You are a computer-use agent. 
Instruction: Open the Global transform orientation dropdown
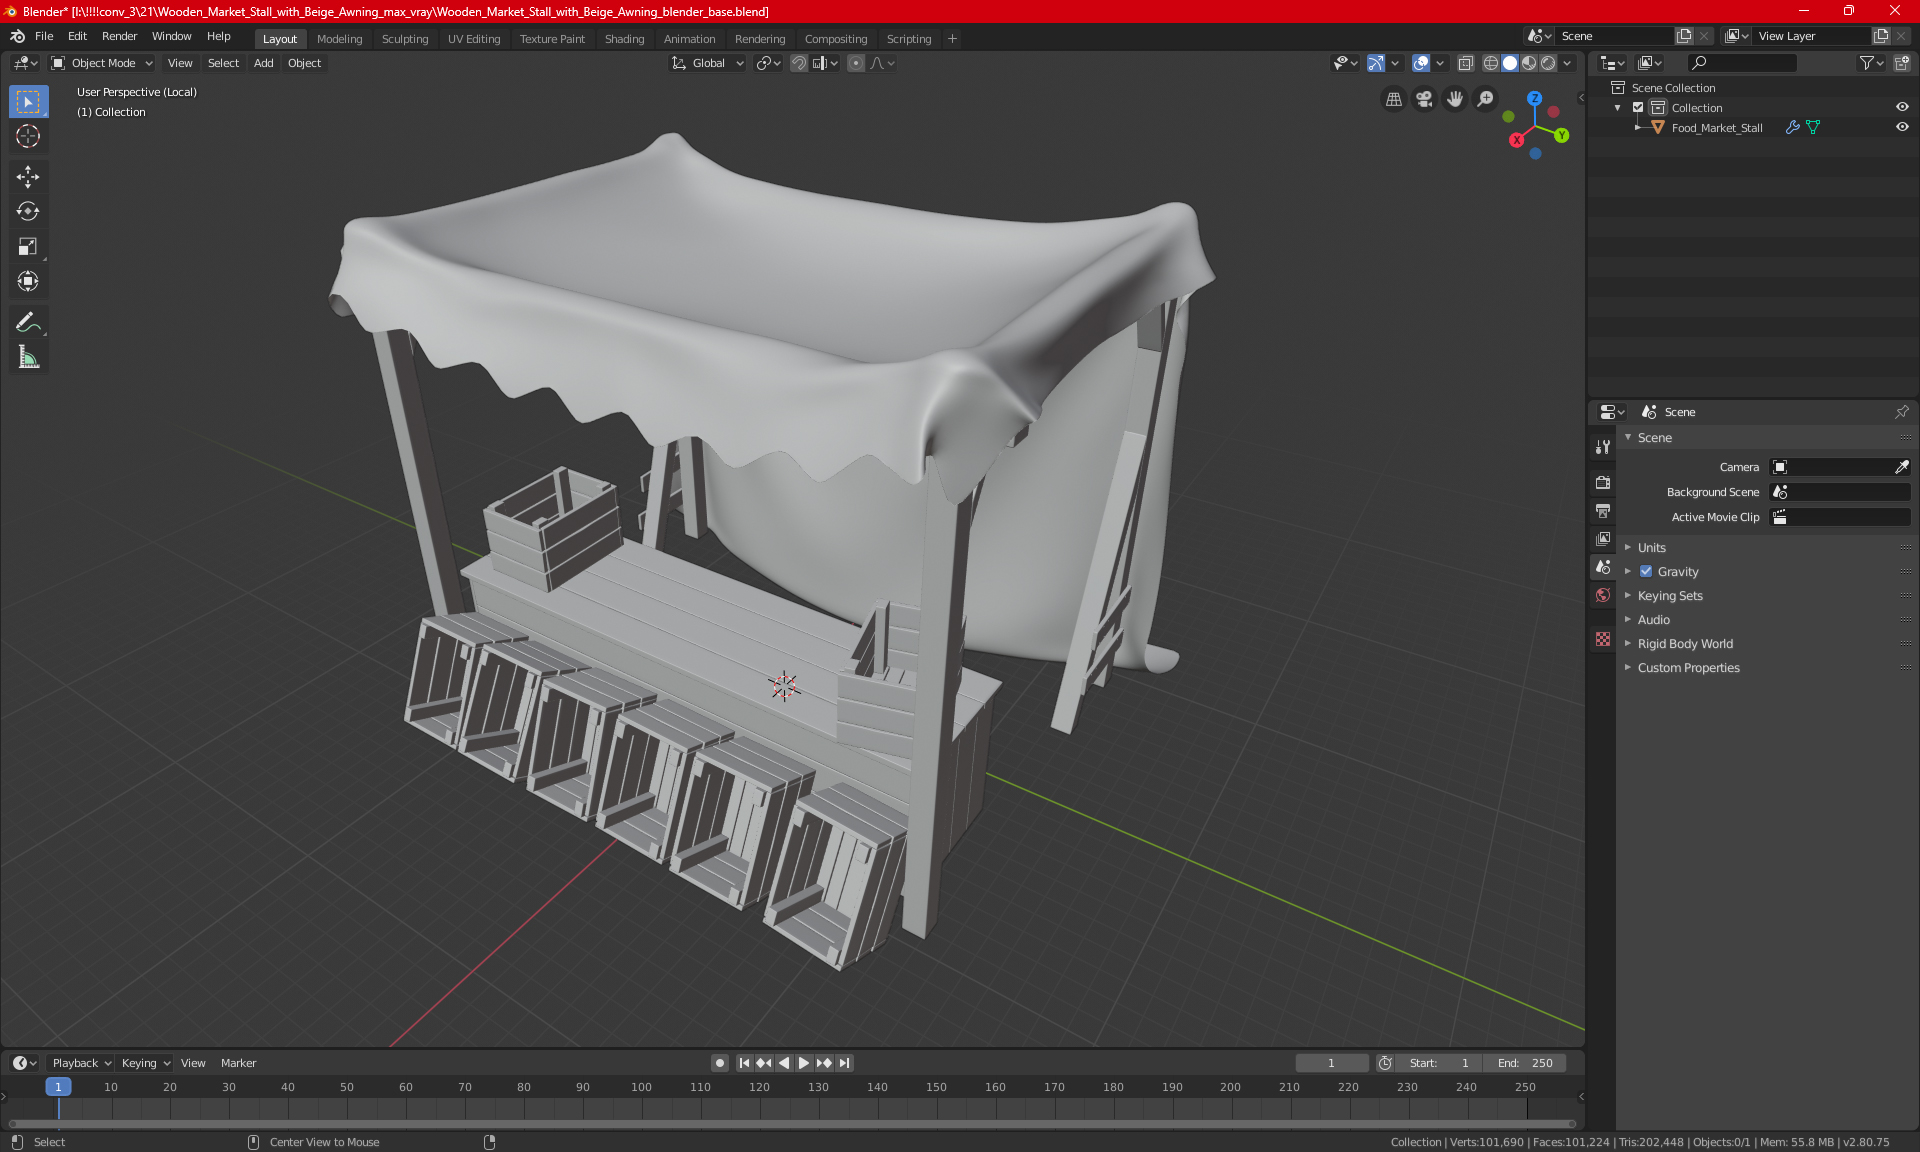(x=707, y=63)
